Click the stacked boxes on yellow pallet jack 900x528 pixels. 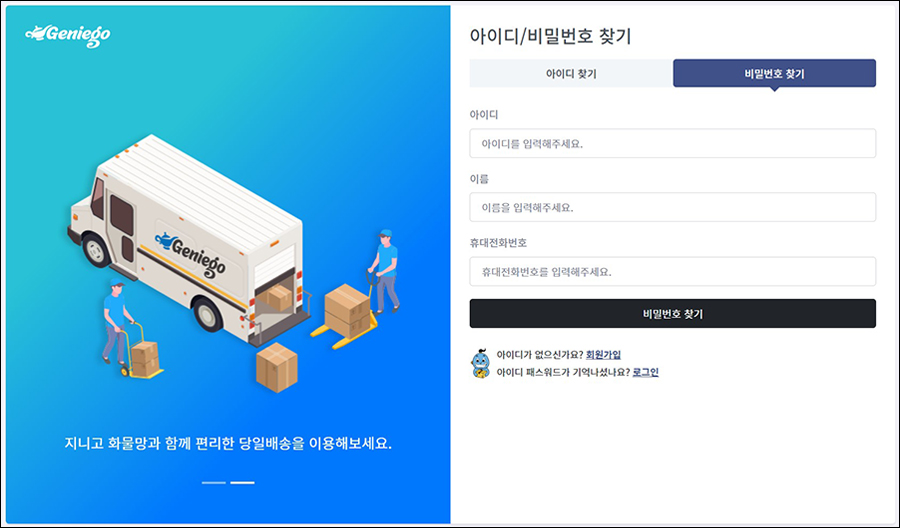347,310
